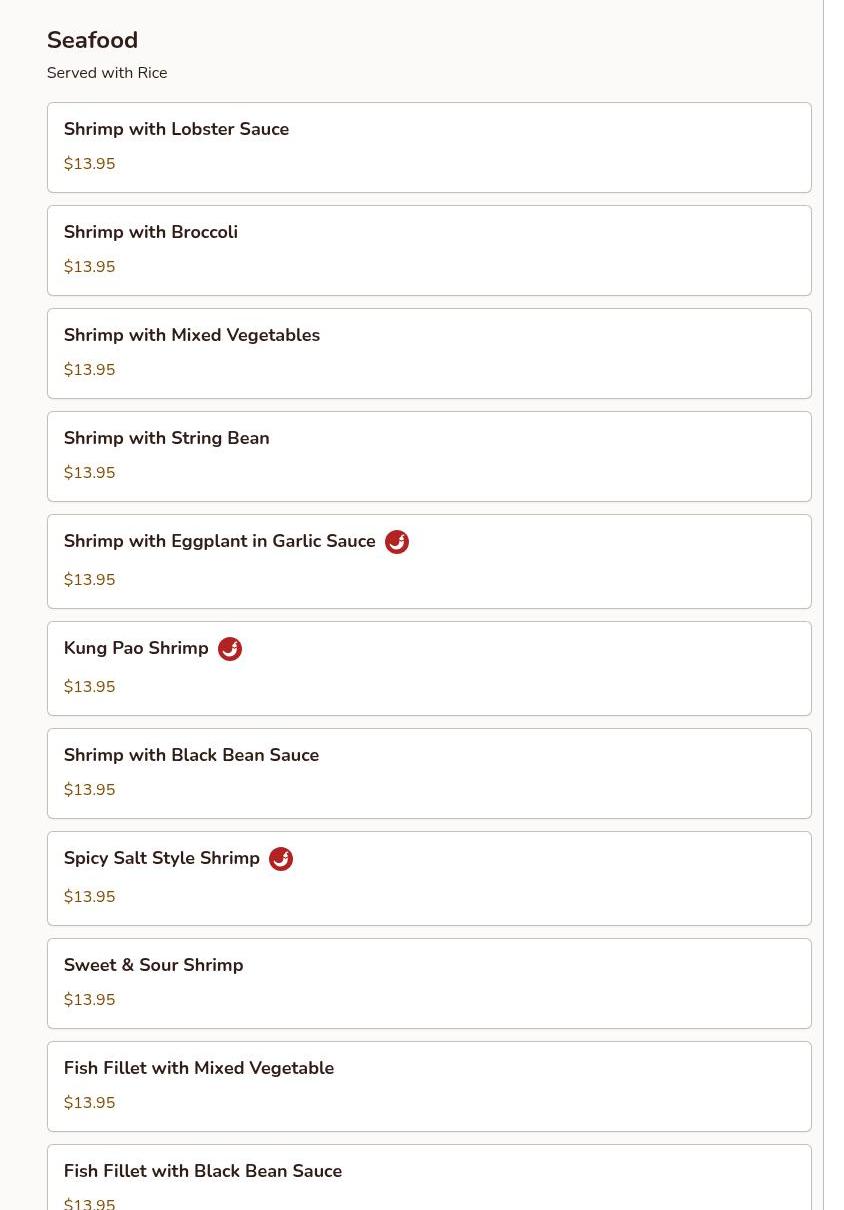
Task: Click the Shrimp with Black Bean Sauce price
Action: pos(90,790)
